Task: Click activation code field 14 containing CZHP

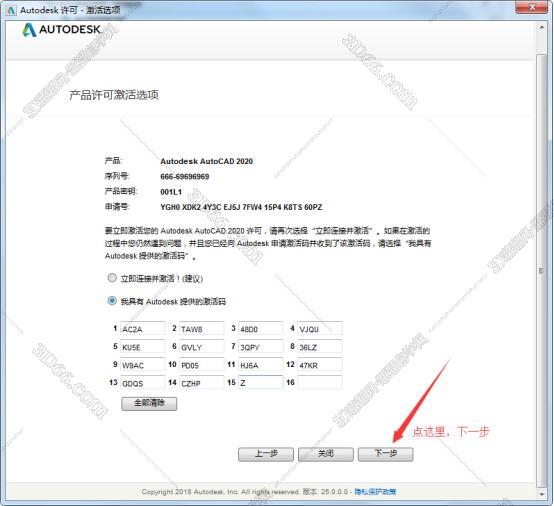Action: [202, 383]
